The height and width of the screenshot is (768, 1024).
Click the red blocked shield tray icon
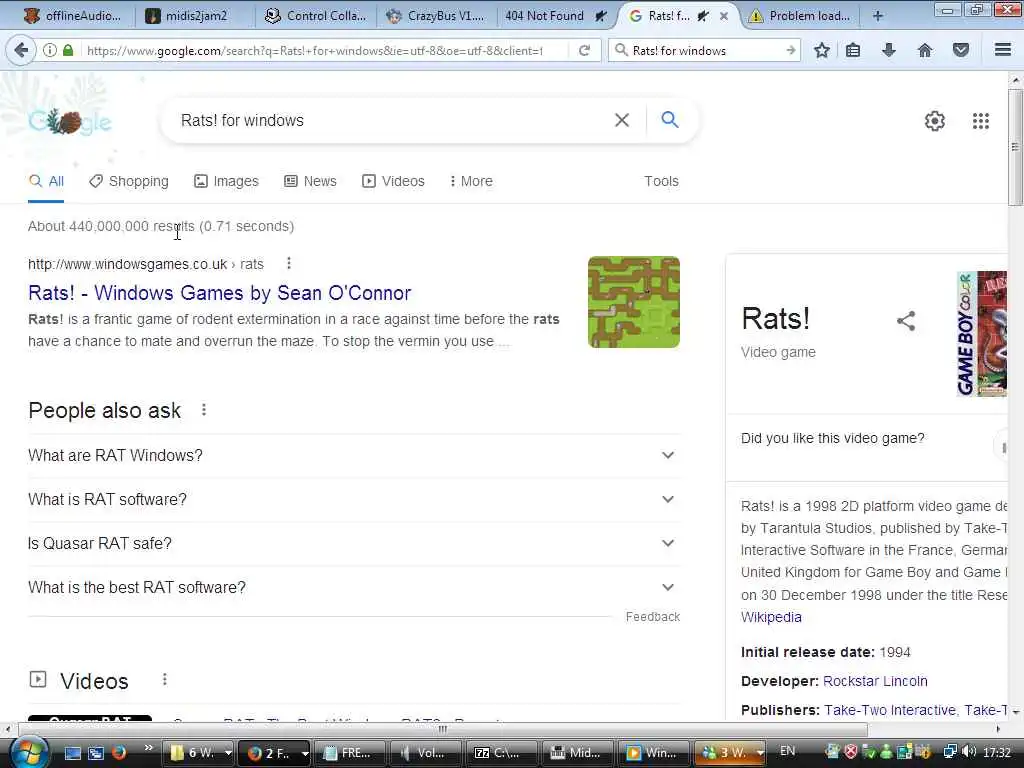click(850, 752)
